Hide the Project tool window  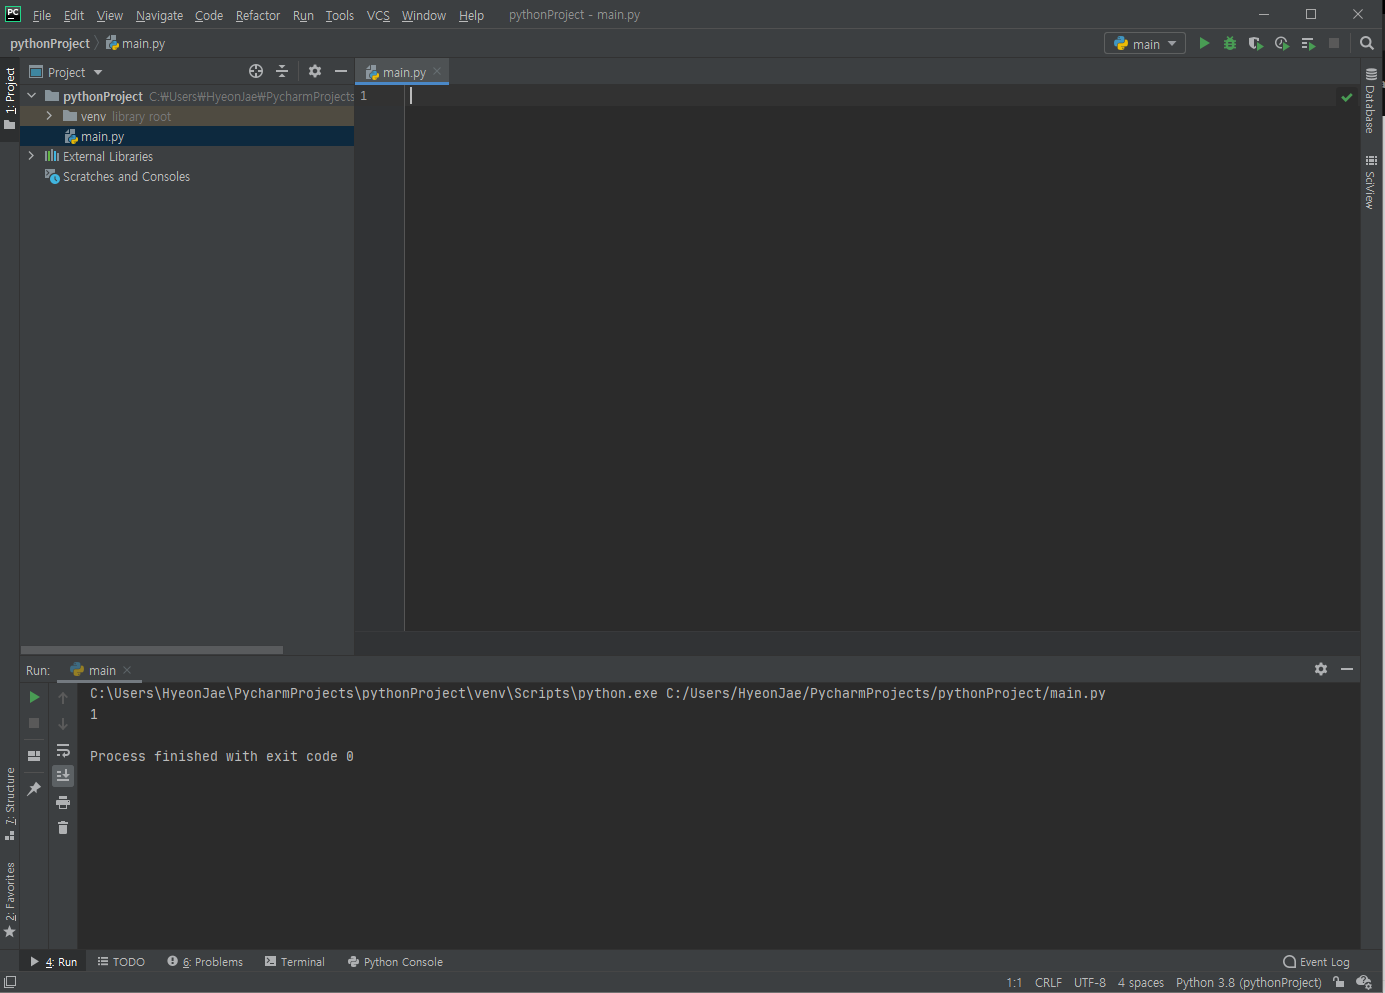pyautogui.click(x=341, y=71)
